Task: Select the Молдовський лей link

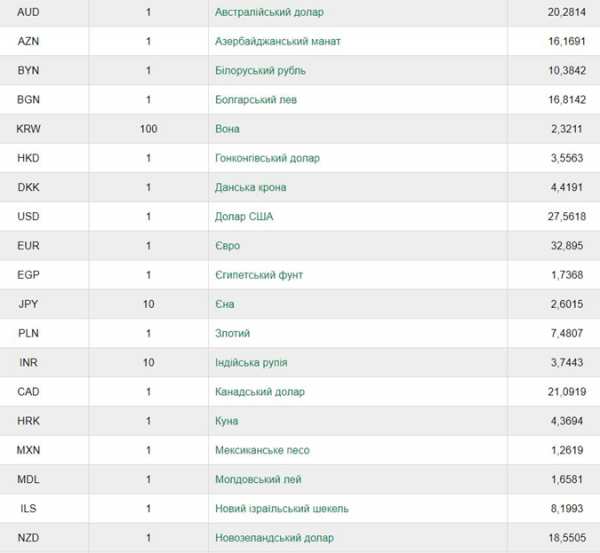Action: pyautogui.click(x=258, y=480)
